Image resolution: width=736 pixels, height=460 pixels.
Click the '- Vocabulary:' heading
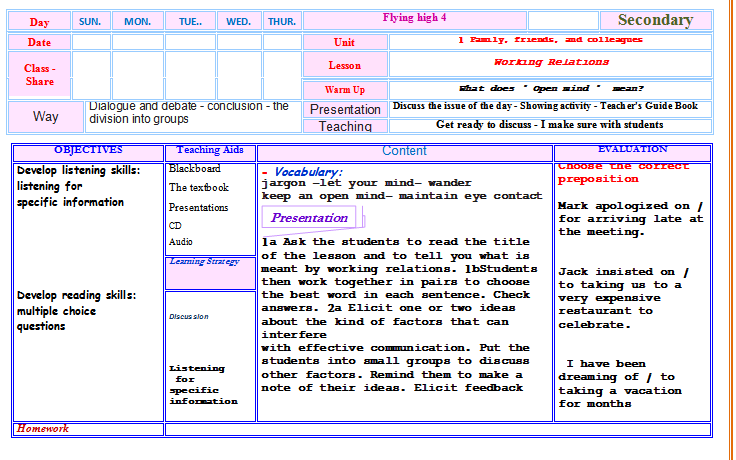click(x=302, y=172)
